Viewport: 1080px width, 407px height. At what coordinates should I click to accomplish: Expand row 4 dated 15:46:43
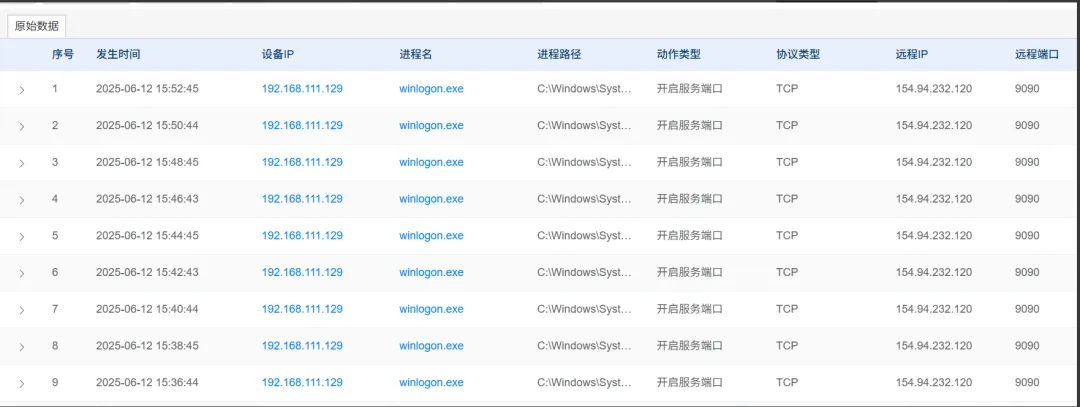22,200
